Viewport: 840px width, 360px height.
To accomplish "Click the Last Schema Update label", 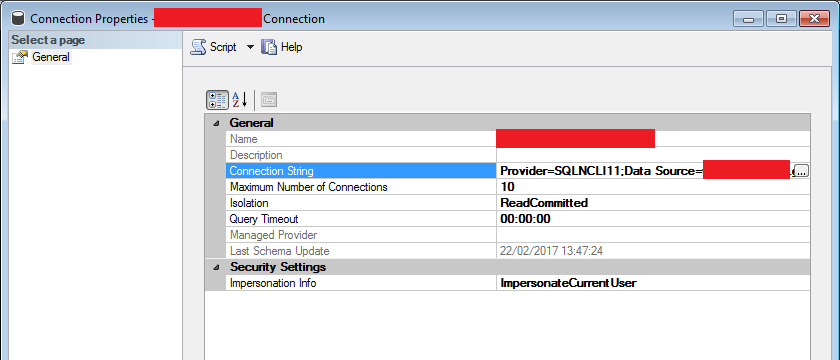I will 280,251.
